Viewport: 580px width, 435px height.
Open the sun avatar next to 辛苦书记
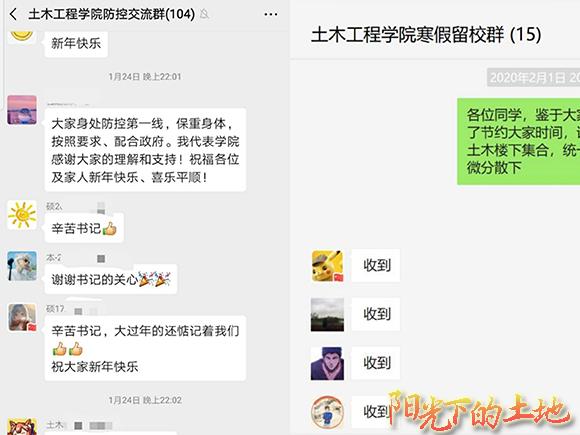click(x=22, y=215)
